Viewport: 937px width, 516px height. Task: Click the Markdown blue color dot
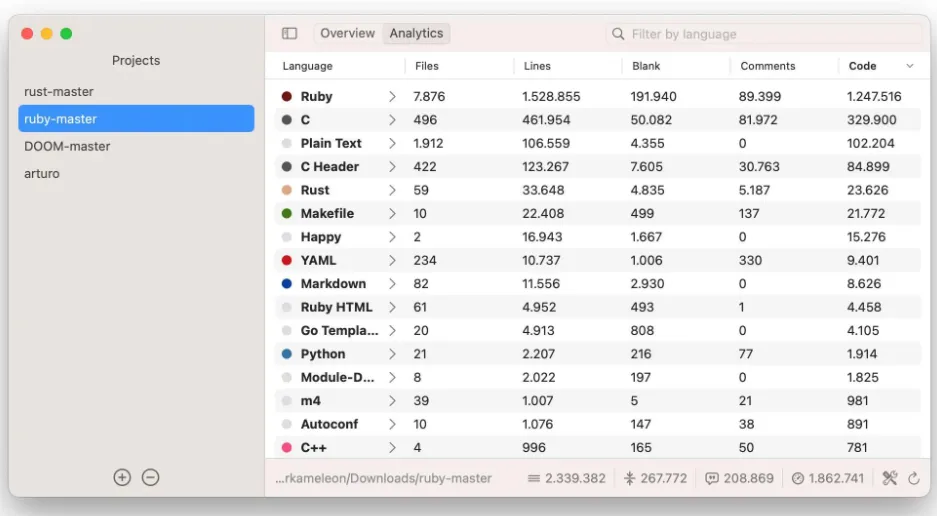click(287, 283)
